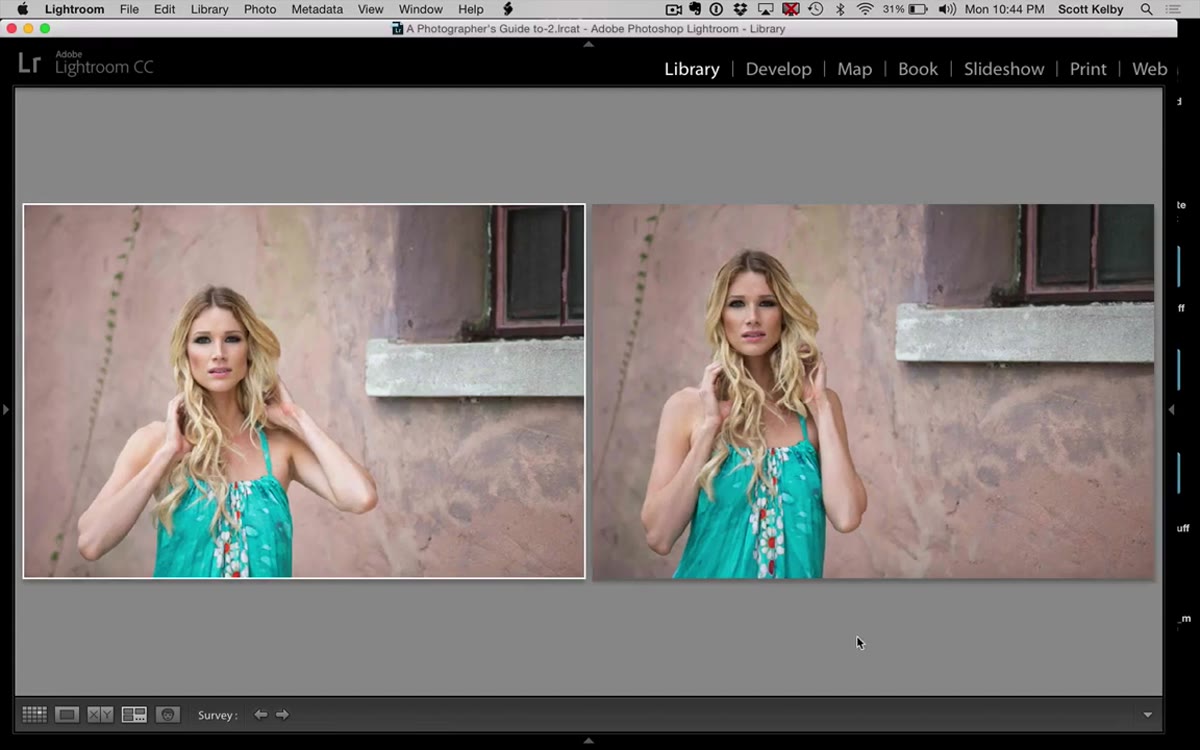
Task: Open the Wi-Fi status menu
Action: [x=865, y=9]
